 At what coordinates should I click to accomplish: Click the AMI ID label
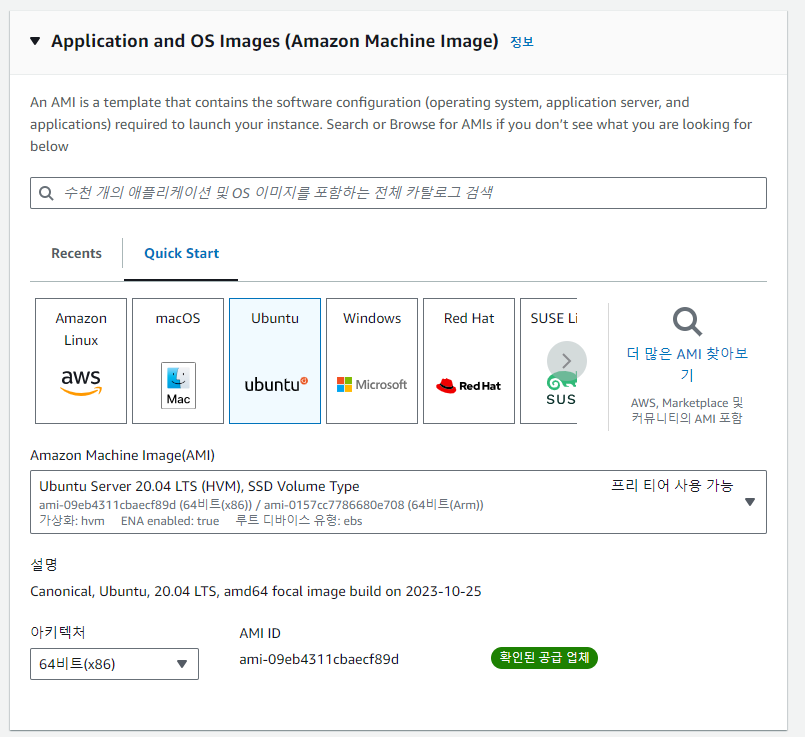pos(260,633)
